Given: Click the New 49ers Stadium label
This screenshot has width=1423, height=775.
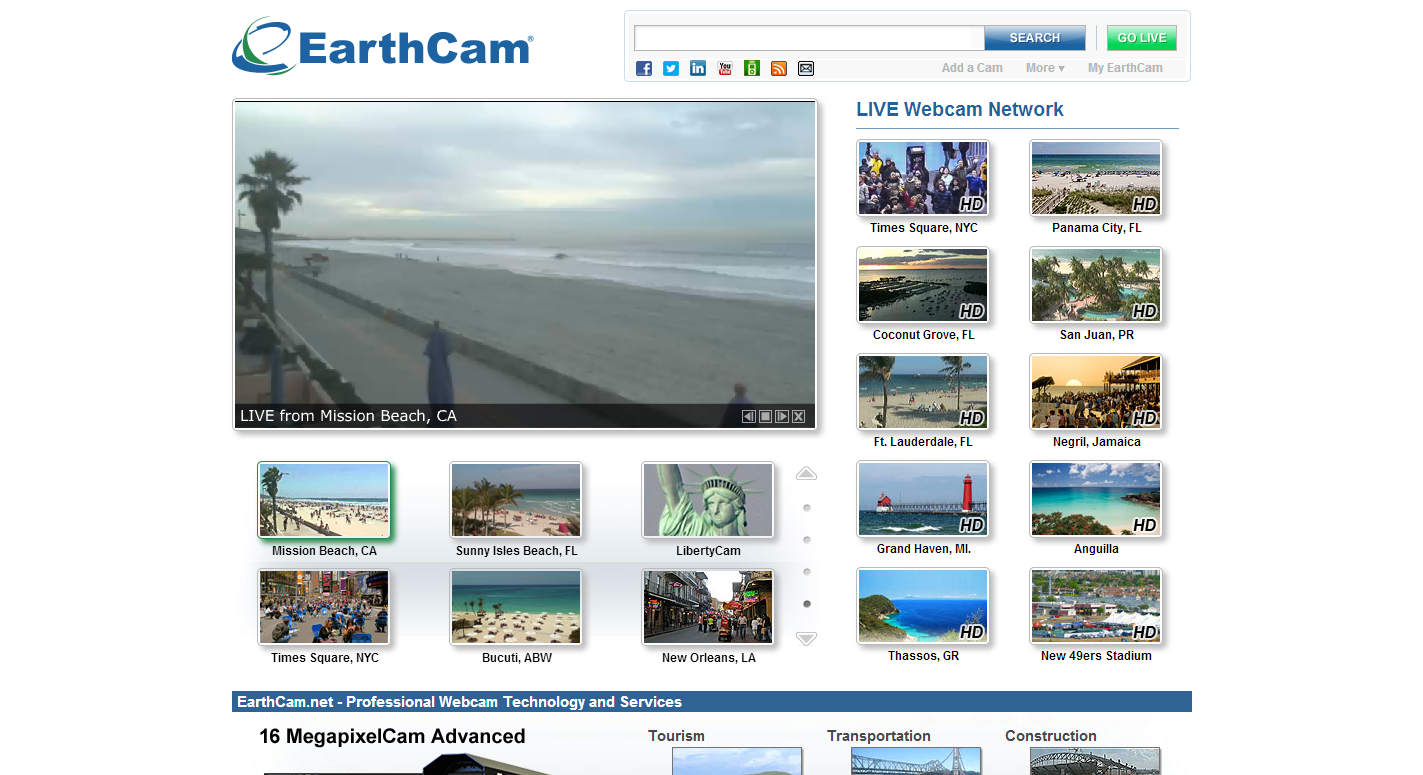Looking at the screenshot, I should (x=1096, y=656).
